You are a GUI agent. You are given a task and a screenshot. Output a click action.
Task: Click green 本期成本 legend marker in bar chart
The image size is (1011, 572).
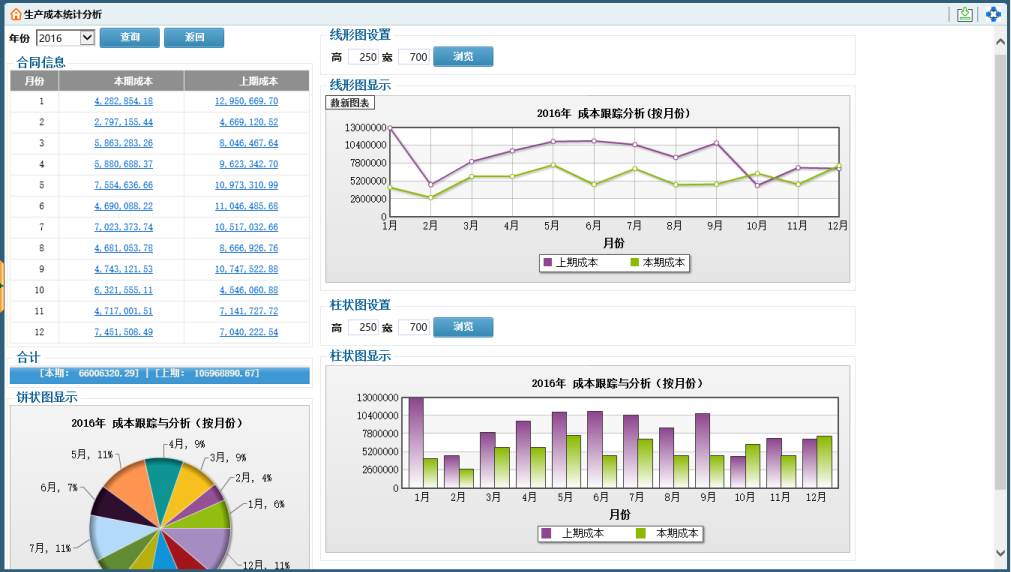point(642,534)
